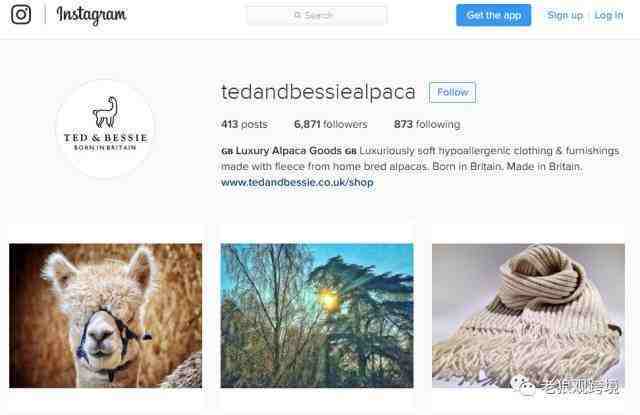
Task: Focus the Search input field
Action: click(316, 15)
